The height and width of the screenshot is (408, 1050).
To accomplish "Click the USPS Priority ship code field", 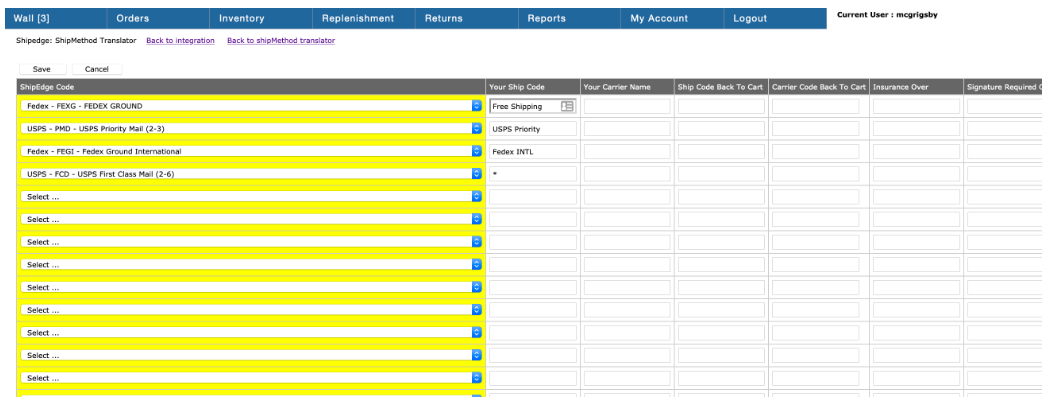I will tap(532, 129).
